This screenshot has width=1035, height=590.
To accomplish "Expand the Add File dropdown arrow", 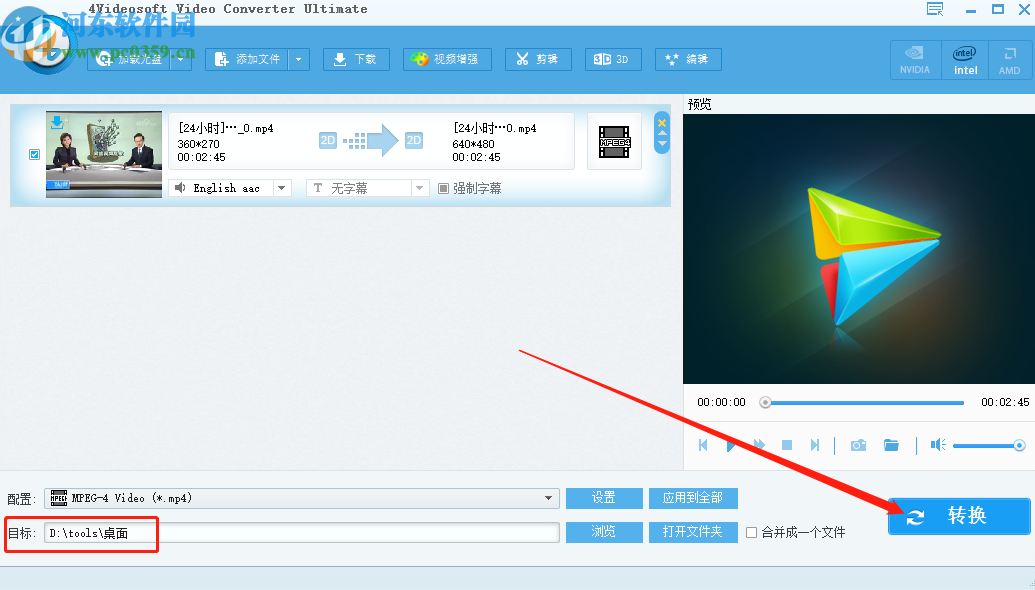I will [299, 59].
